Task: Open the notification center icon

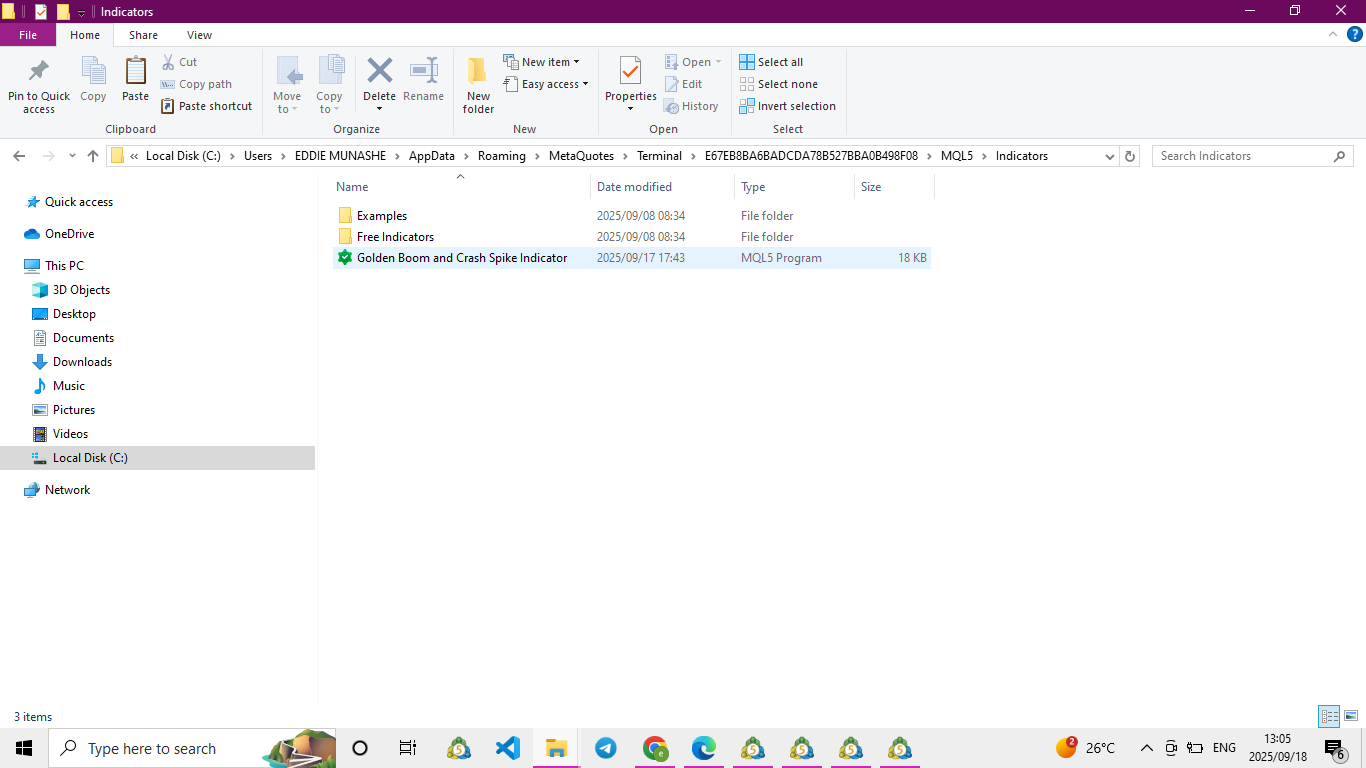Action: tap(1335, 749)
